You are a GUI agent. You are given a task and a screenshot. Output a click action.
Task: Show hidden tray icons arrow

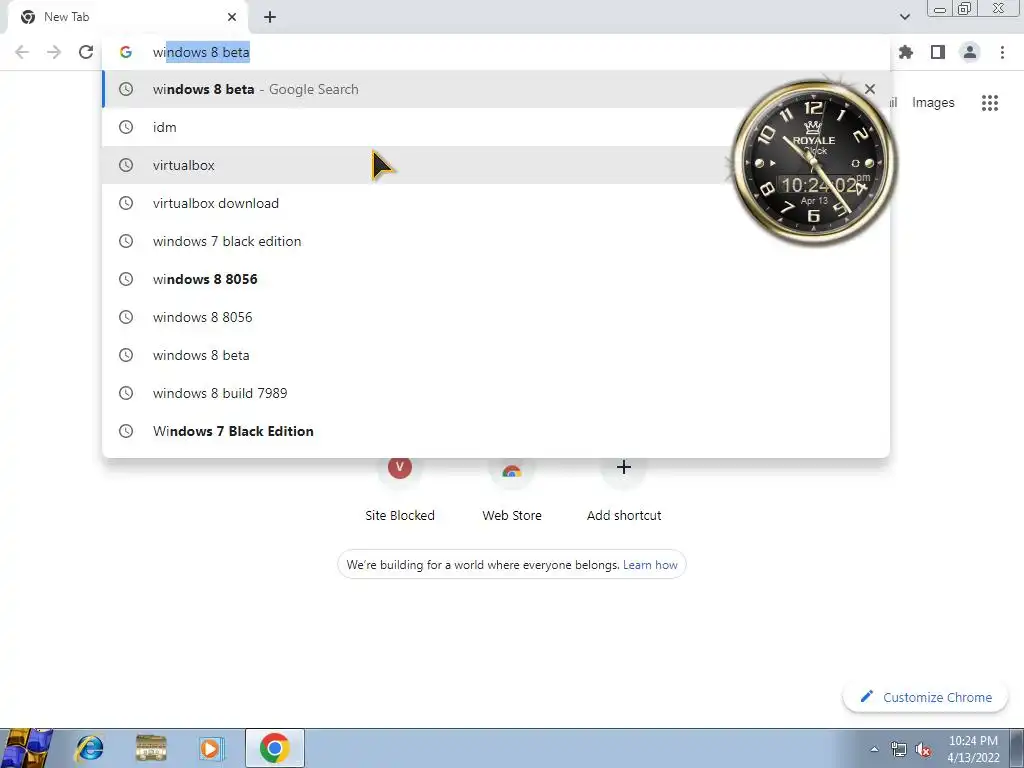coord(874,749)
